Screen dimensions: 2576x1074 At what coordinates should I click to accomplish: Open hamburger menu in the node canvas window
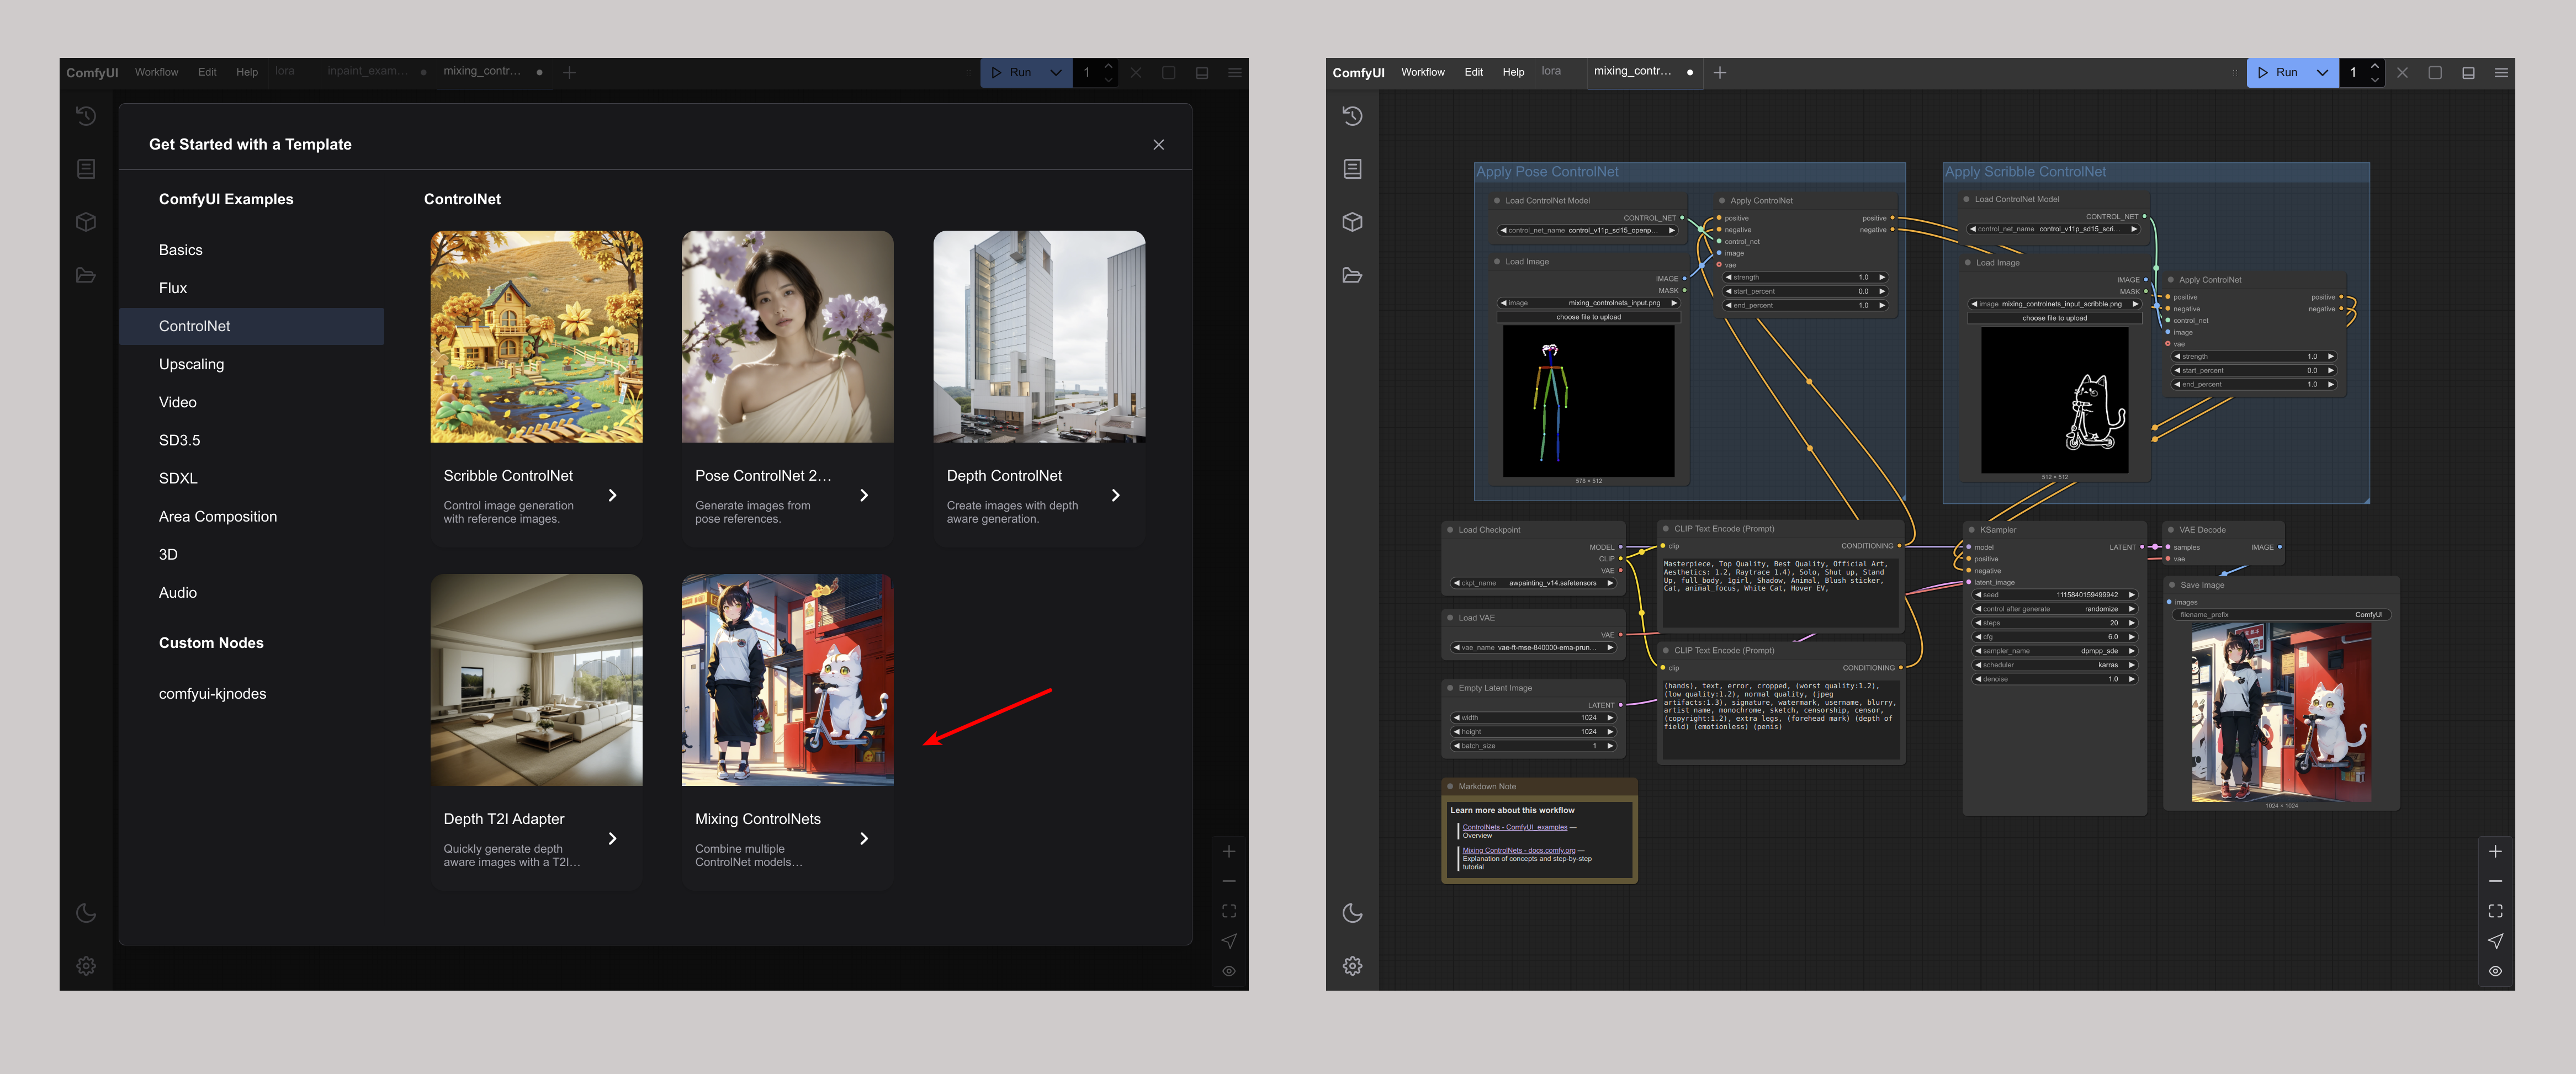[2500, 72]
